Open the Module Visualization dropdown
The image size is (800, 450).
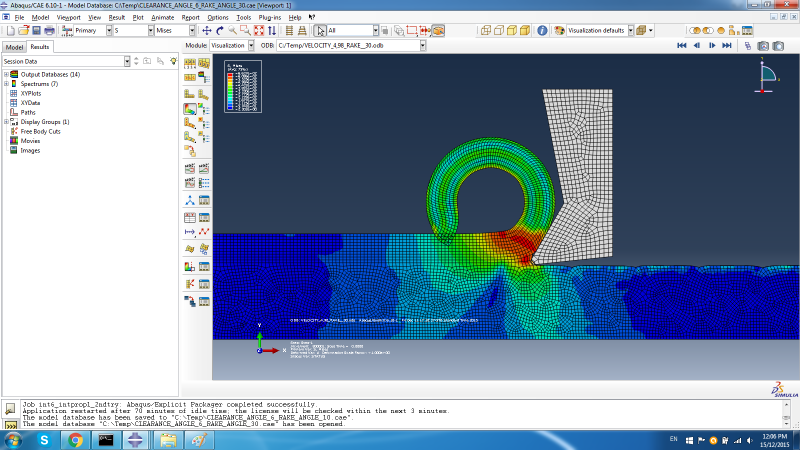tap(251, 45)
